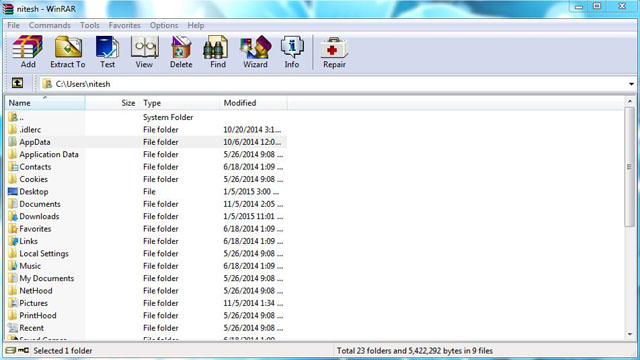Screen dimensions: 640x360
Task: Click the View file toolbar icon
Action: pos(144,52)
